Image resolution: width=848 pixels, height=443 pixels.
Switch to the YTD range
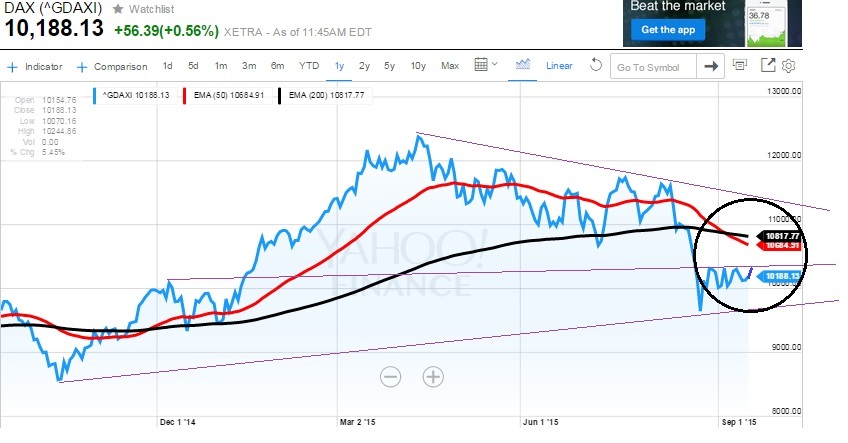[309, 67]
